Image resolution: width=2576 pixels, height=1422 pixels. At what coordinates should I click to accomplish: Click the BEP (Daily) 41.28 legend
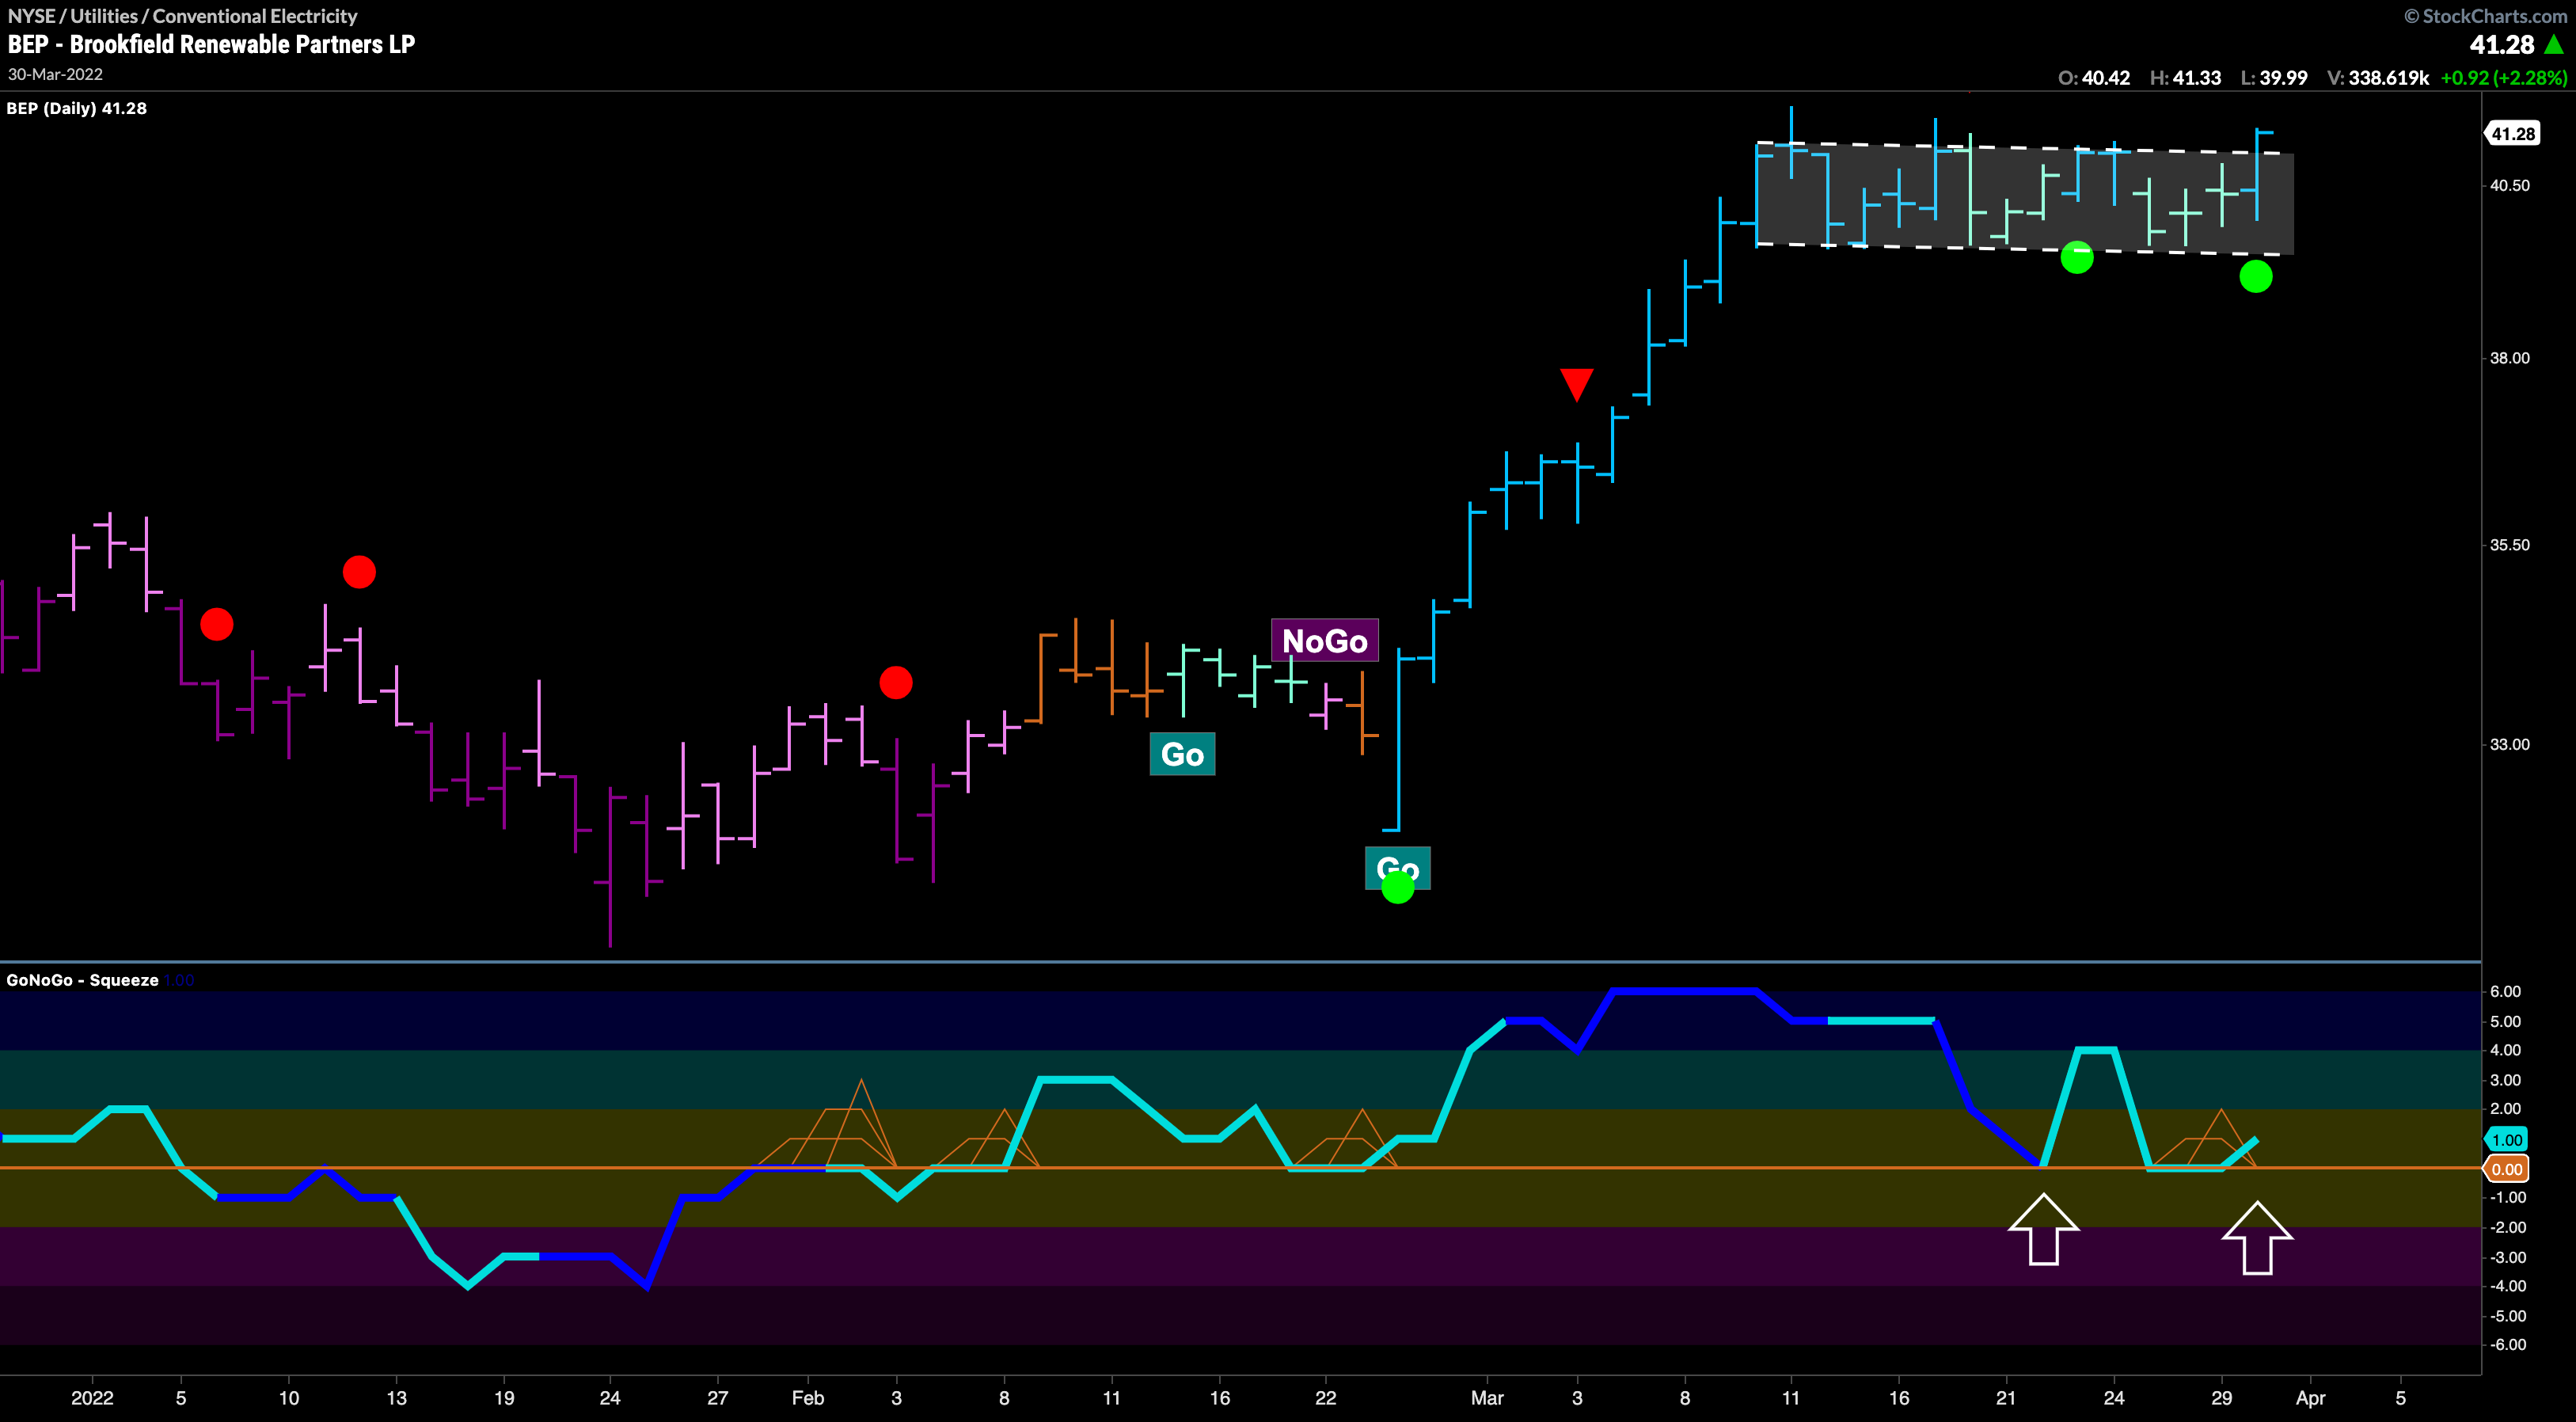pos(77,108)
